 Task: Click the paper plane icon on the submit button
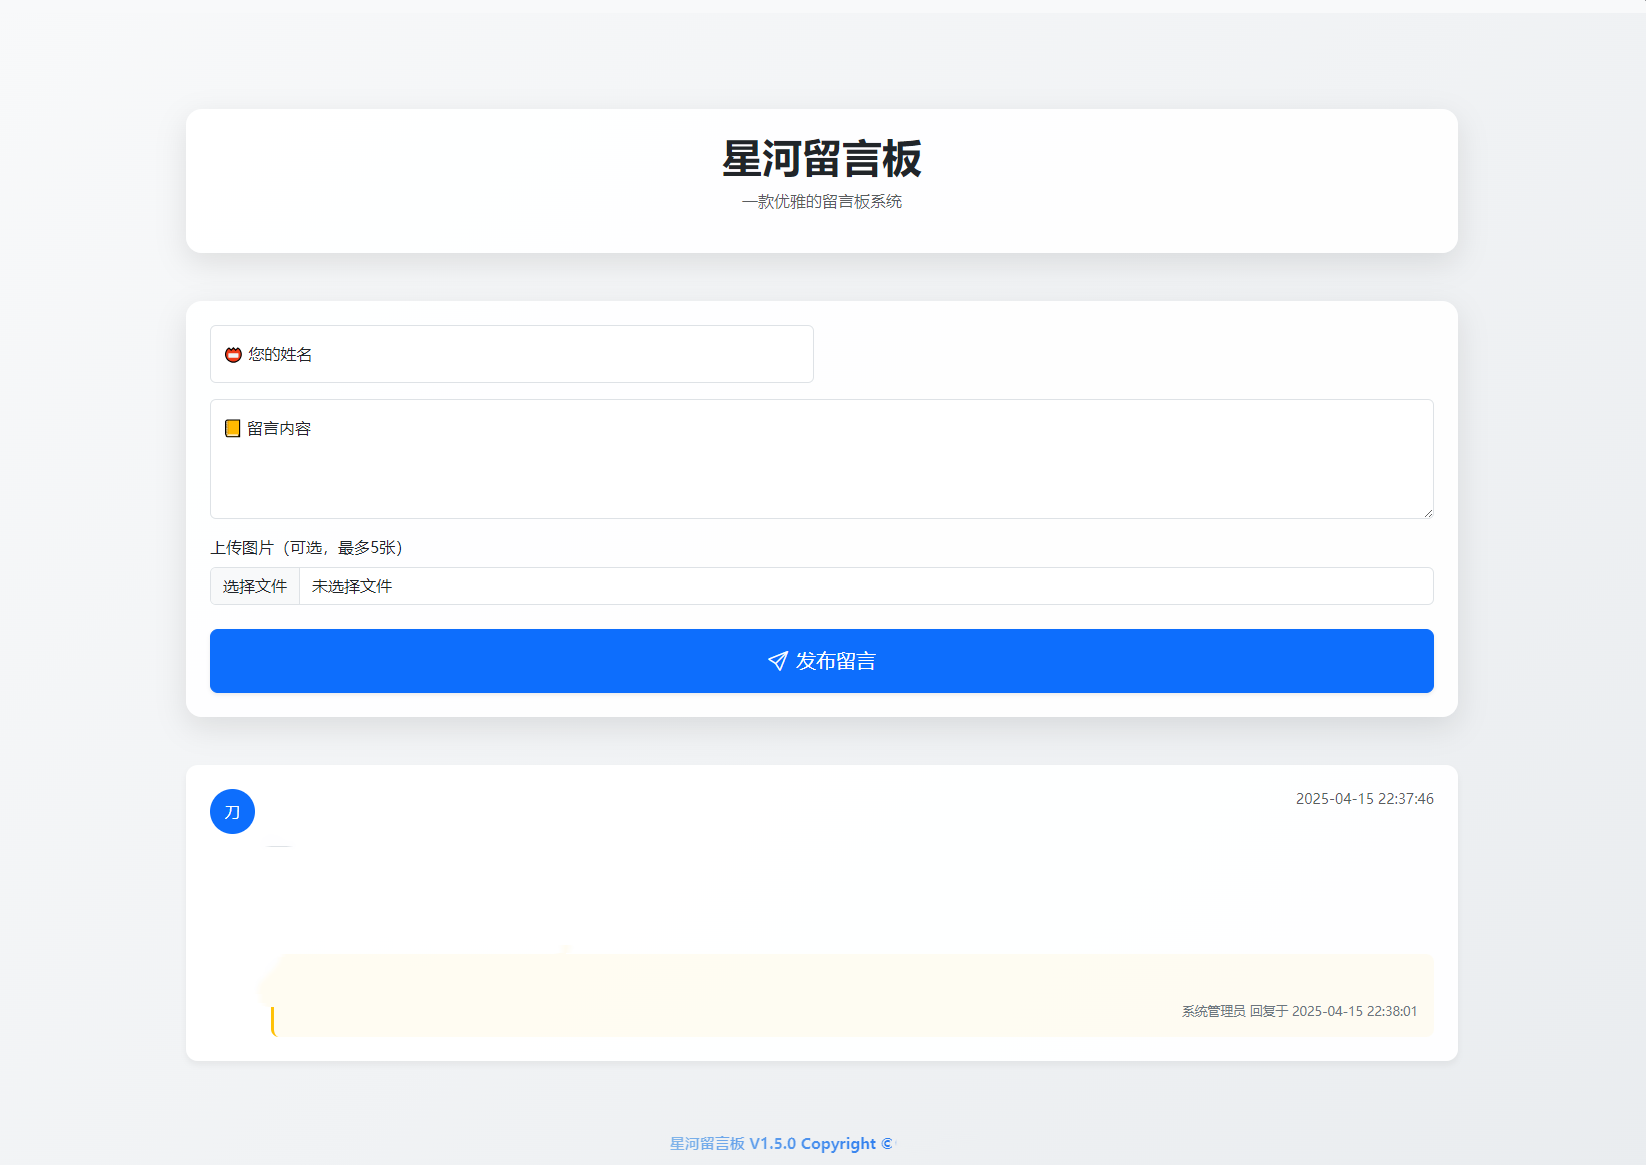point(777,661)
